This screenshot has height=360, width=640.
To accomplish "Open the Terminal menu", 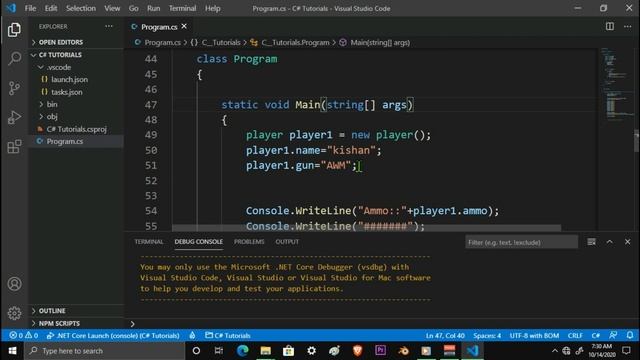I will click(182, 8).
